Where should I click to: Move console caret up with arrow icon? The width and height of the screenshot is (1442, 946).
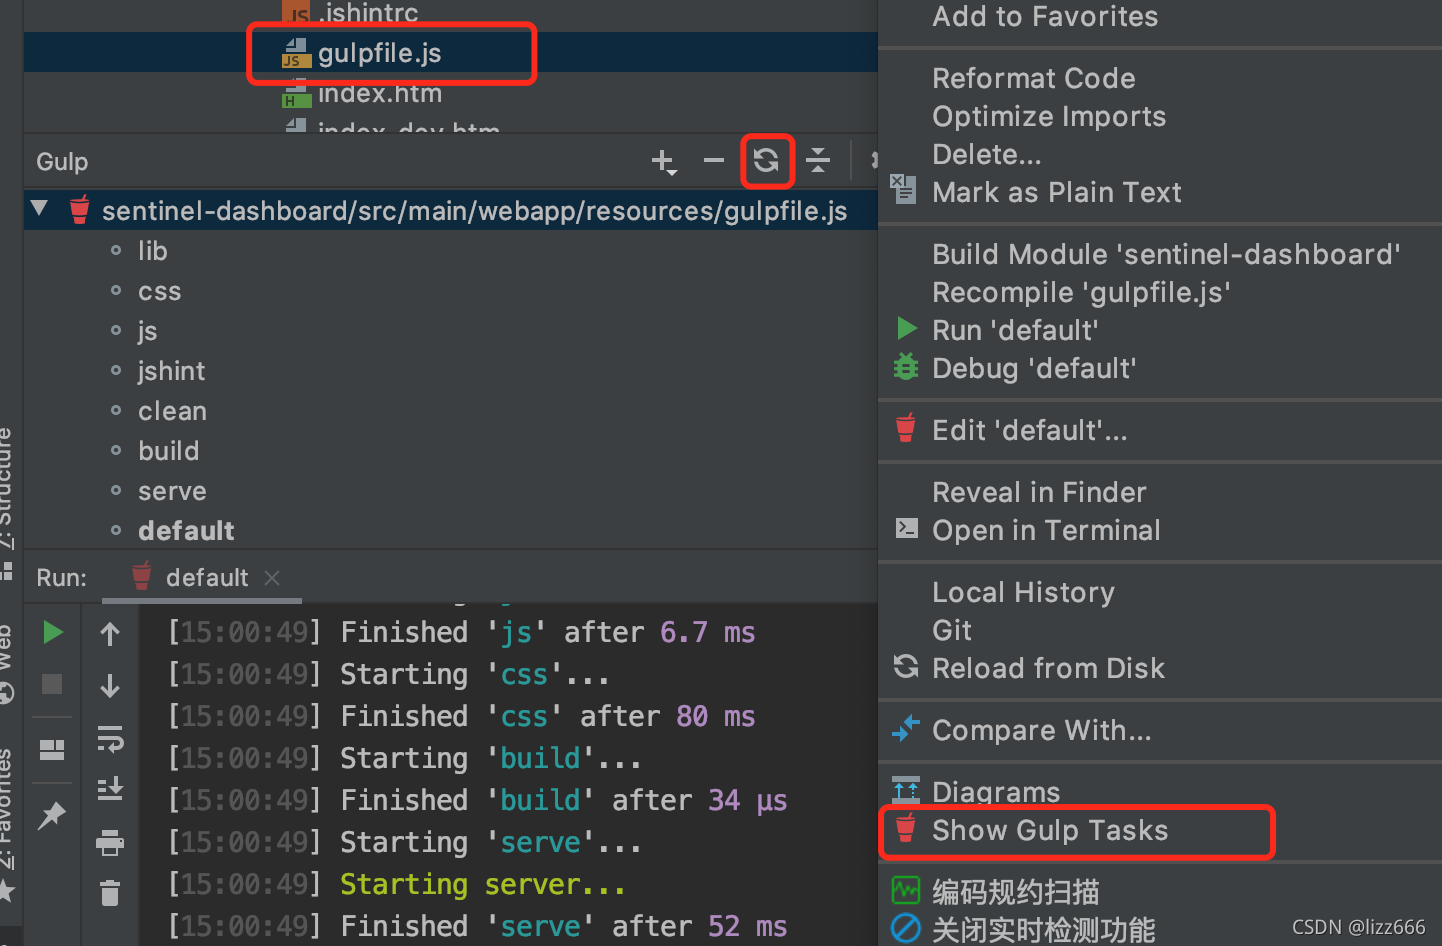(110, 633)
